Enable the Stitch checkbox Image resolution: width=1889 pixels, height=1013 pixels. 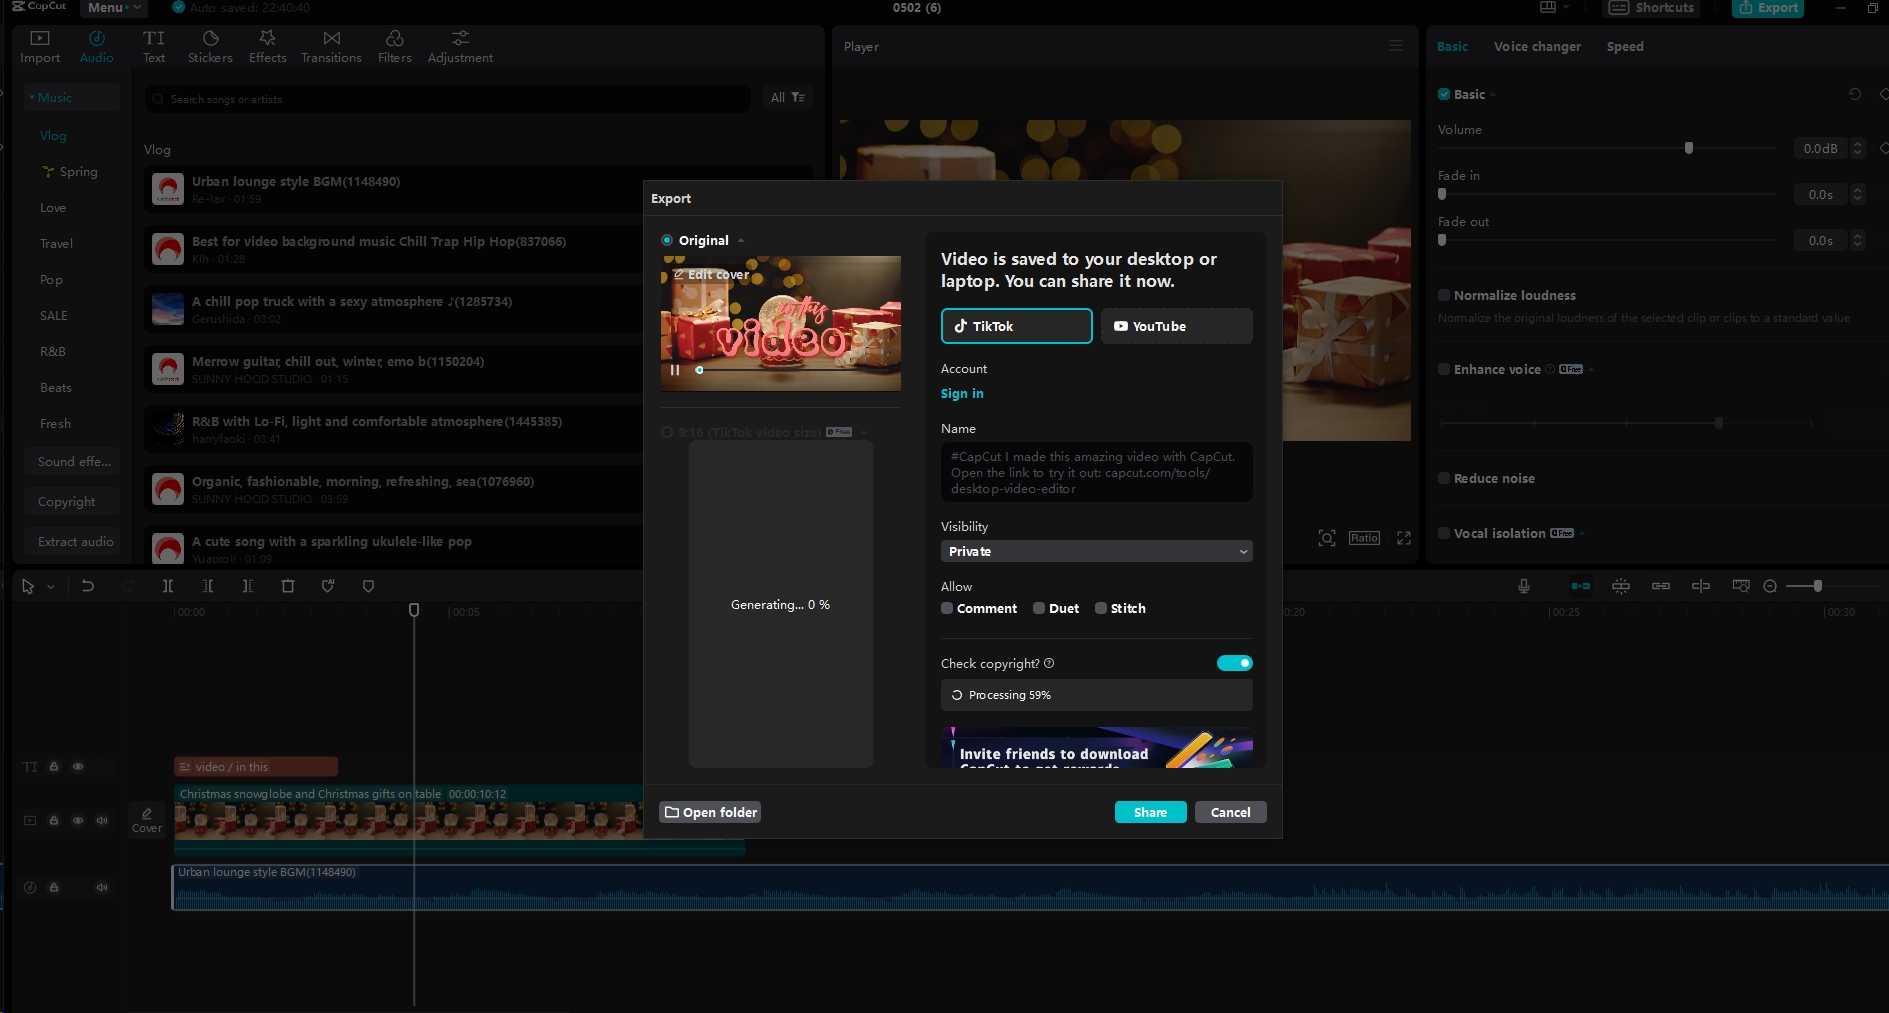[x=1101, y=608]
